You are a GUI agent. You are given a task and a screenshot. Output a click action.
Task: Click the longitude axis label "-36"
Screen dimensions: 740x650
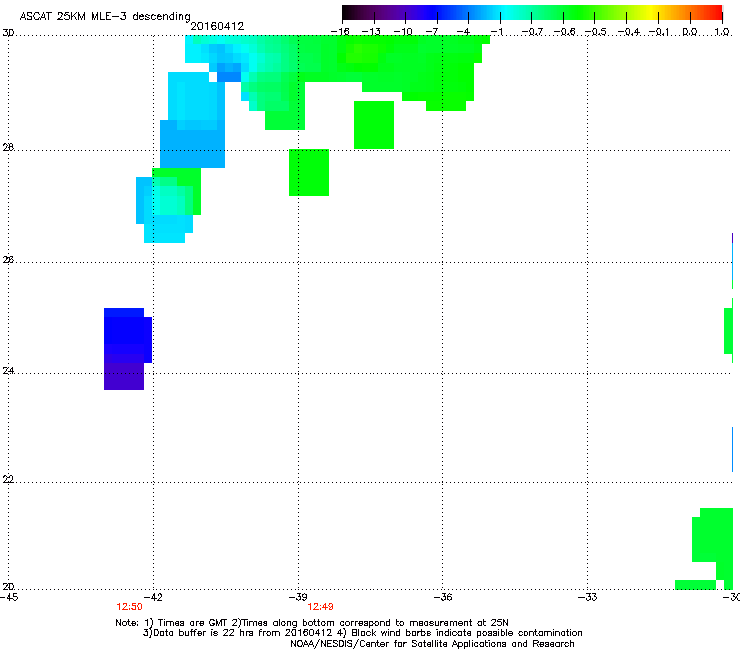point(443,597)
